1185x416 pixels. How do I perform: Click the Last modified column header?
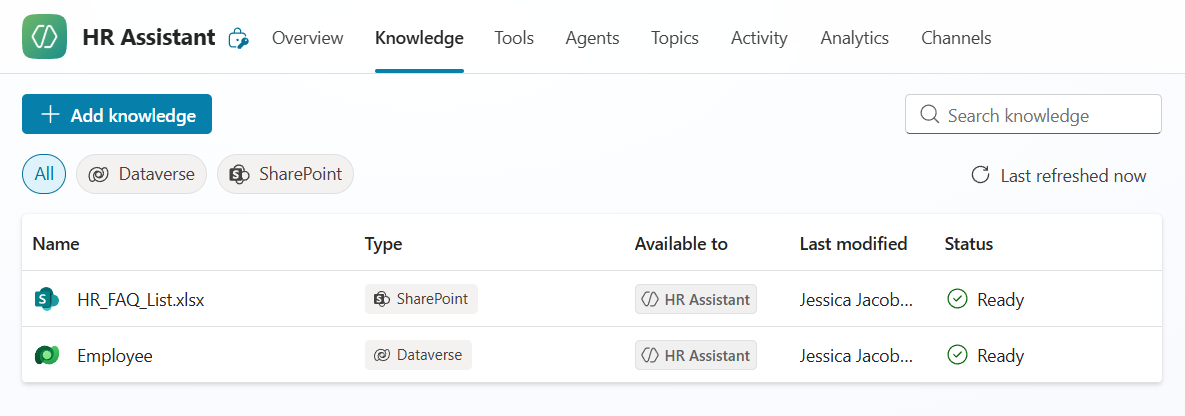click(x=853, y=244)
